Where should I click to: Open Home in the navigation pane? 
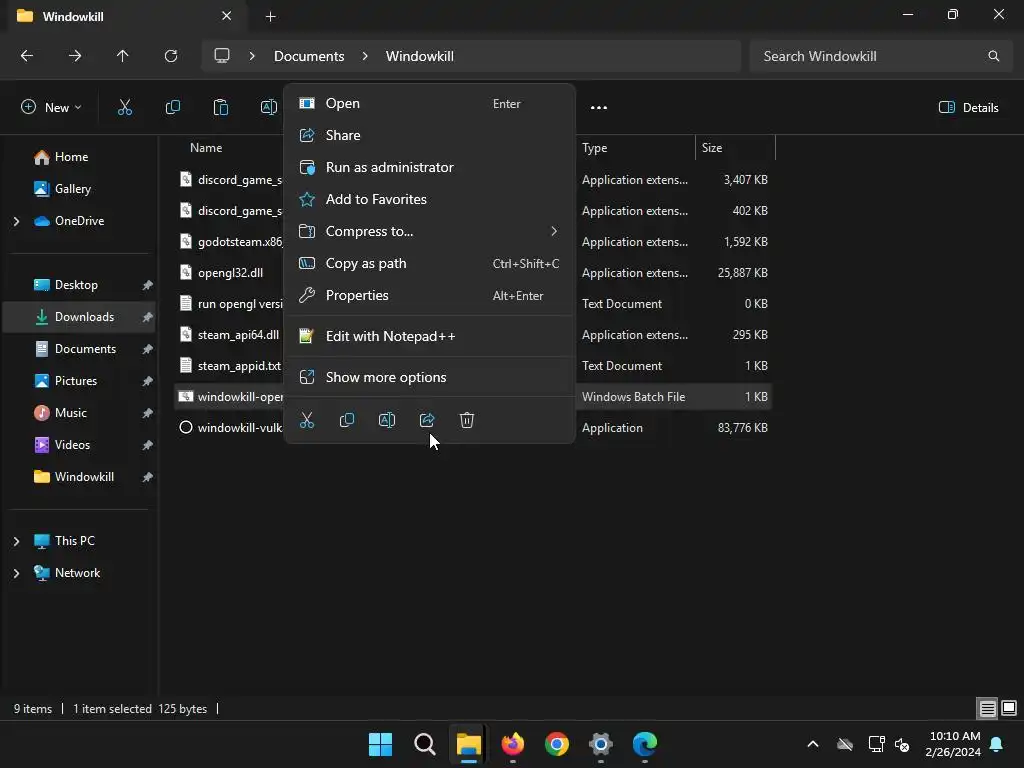(x=71, y=157)
